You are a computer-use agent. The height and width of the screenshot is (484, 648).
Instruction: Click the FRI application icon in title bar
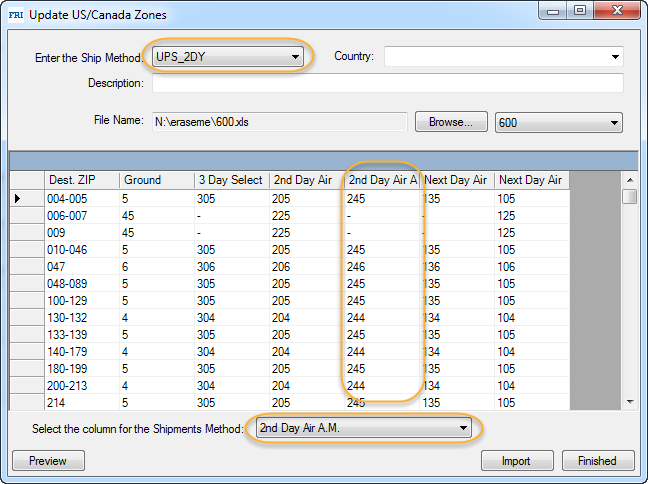(15, 14)
